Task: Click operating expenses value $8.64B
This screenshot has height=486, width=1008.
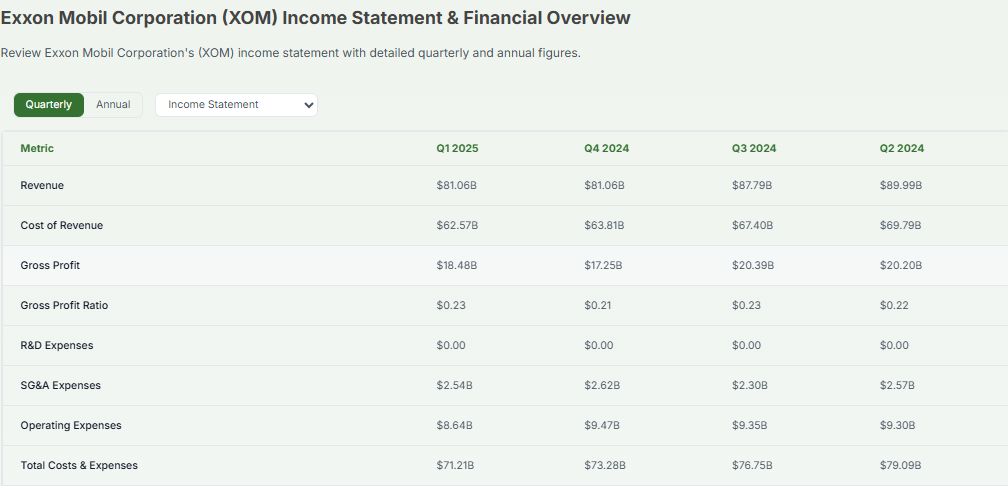Action: coord(454,425)
